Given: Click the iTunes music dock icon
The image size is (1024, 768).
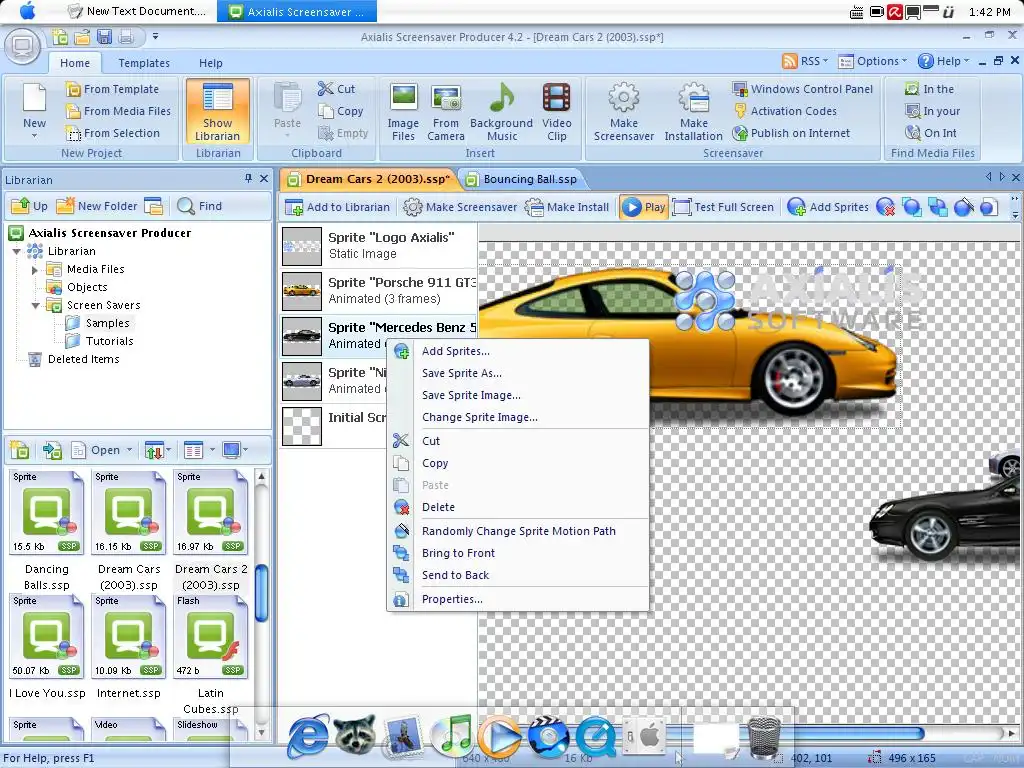Looking at the screenshot, I should (453, 737).
